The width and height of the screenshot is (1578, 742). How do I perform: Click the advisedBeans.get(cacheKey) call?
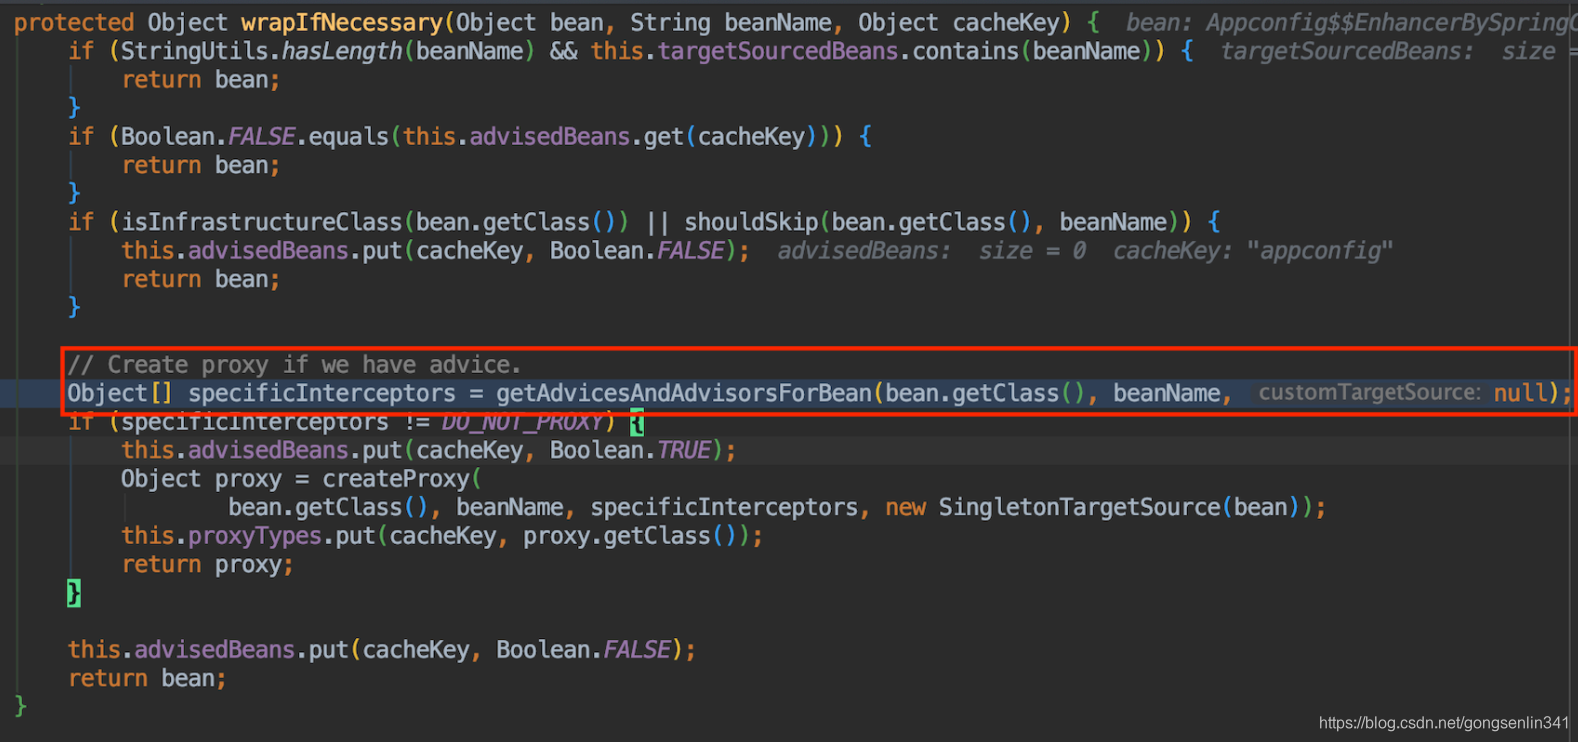644,136
